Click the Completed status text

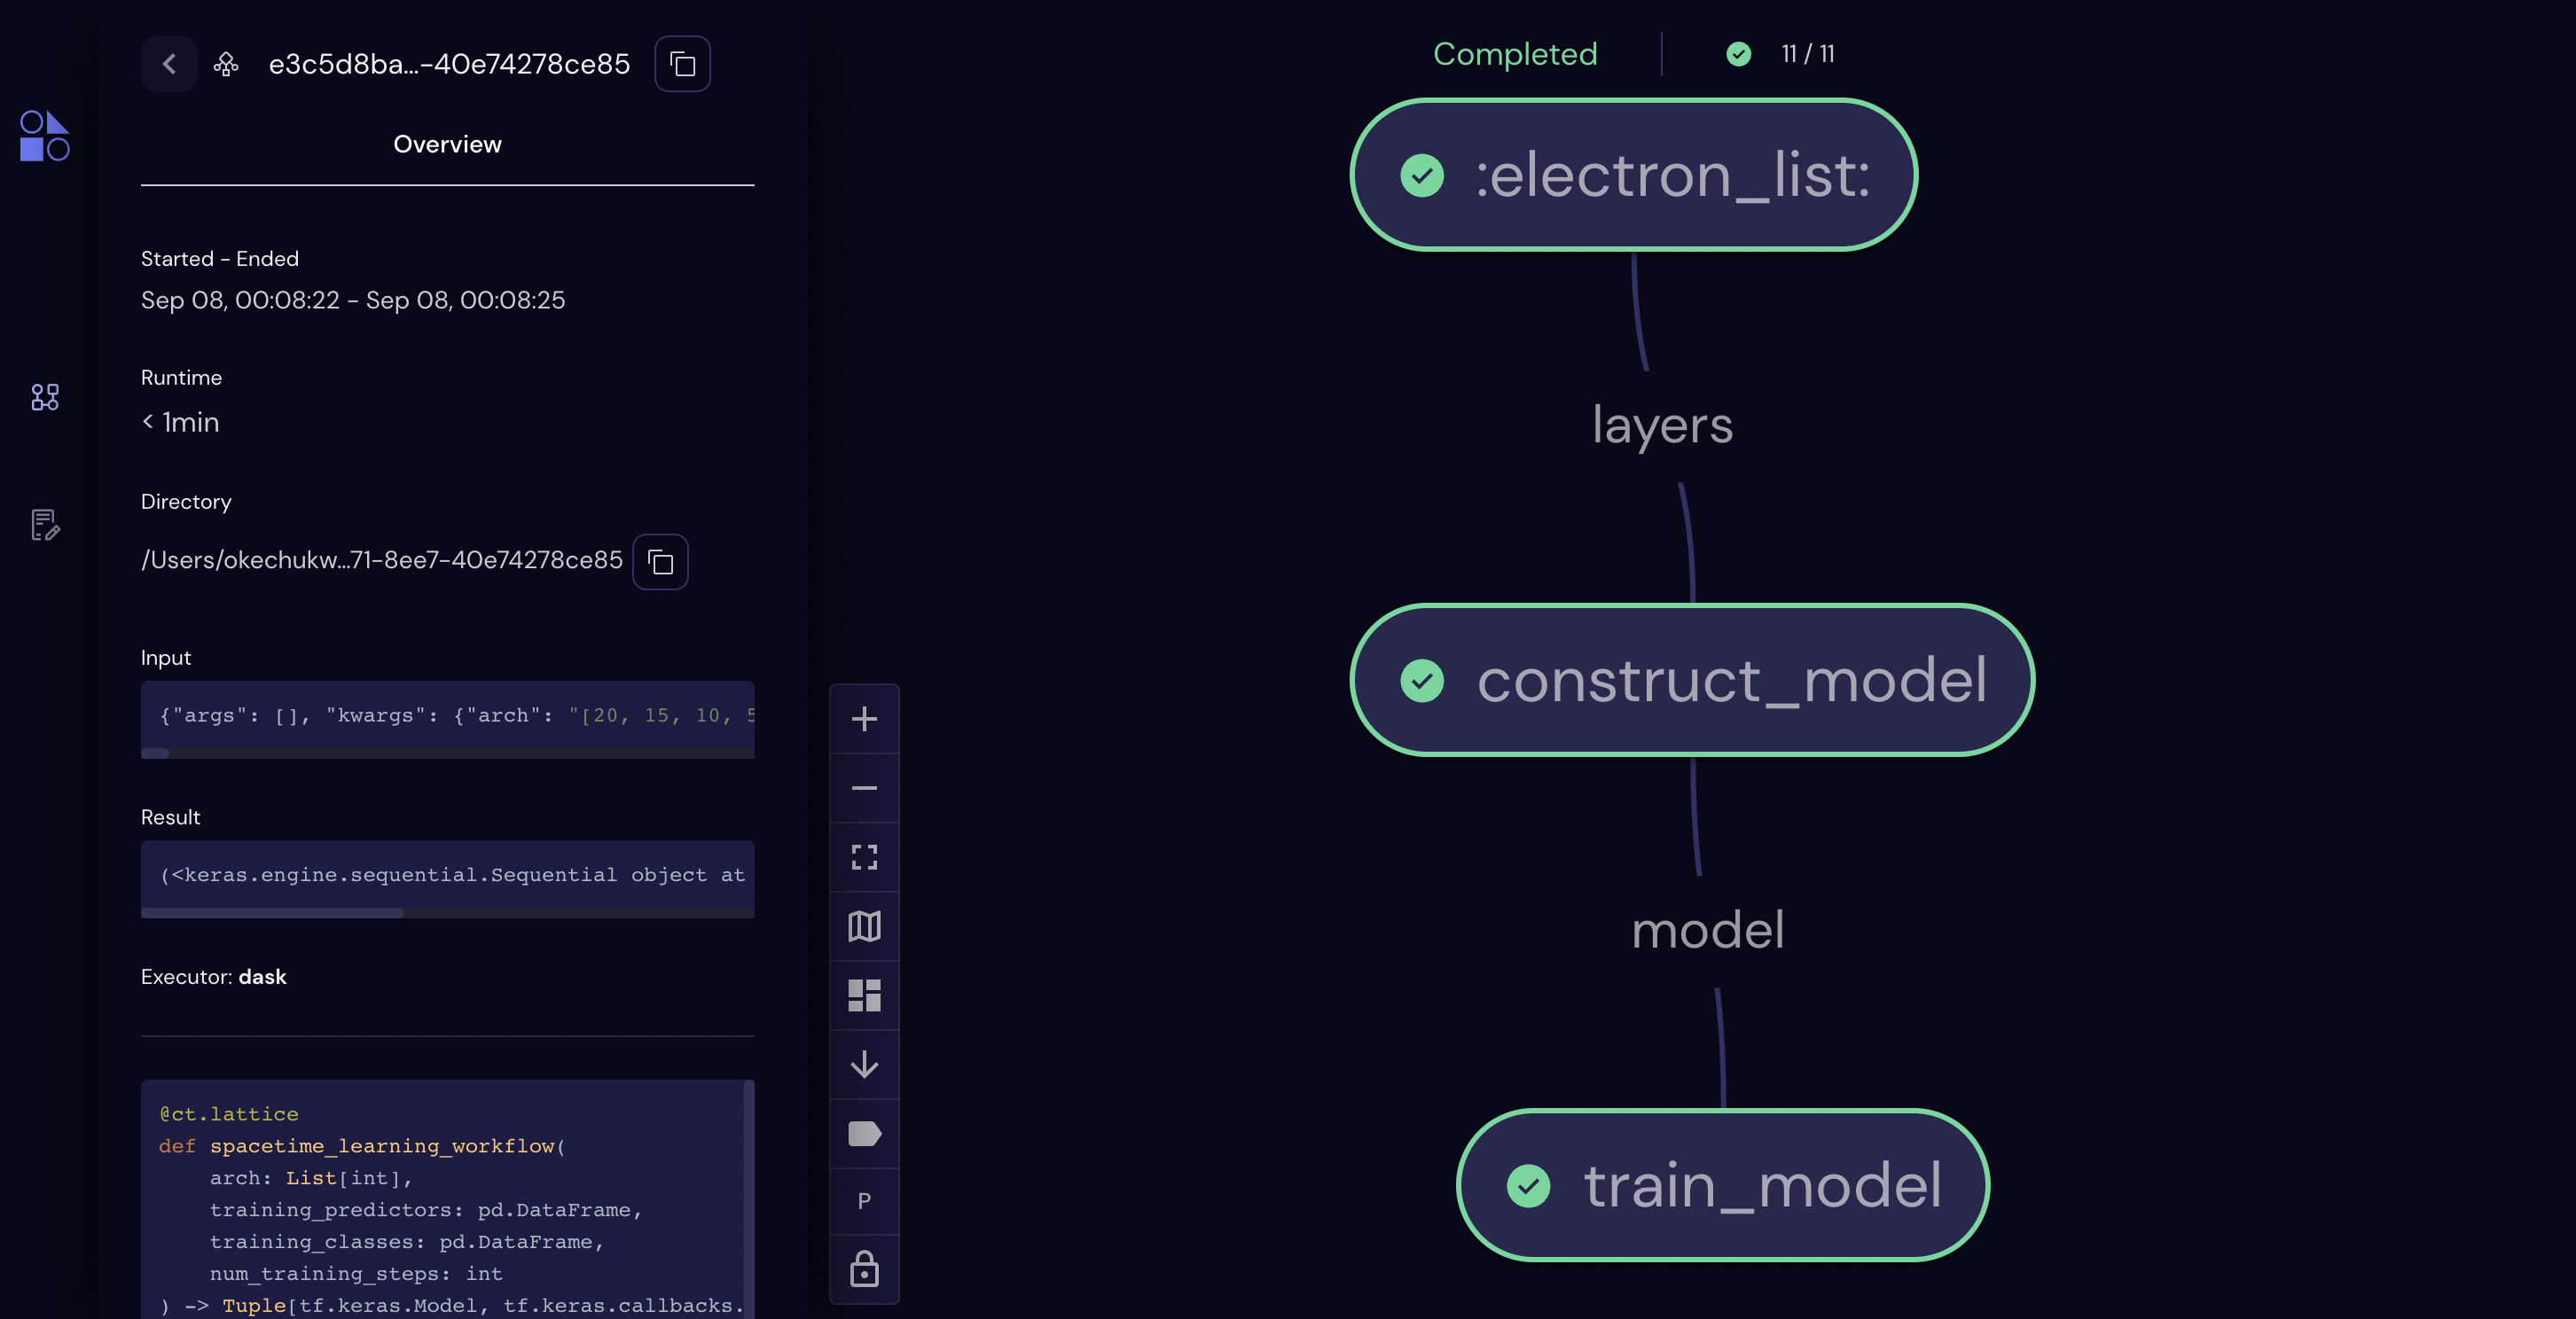[1514, 53]
